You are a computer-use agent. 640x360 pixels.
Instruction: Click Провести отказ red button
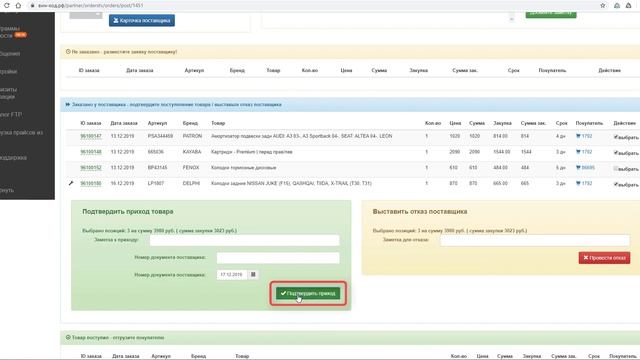[x=604, y=258]
